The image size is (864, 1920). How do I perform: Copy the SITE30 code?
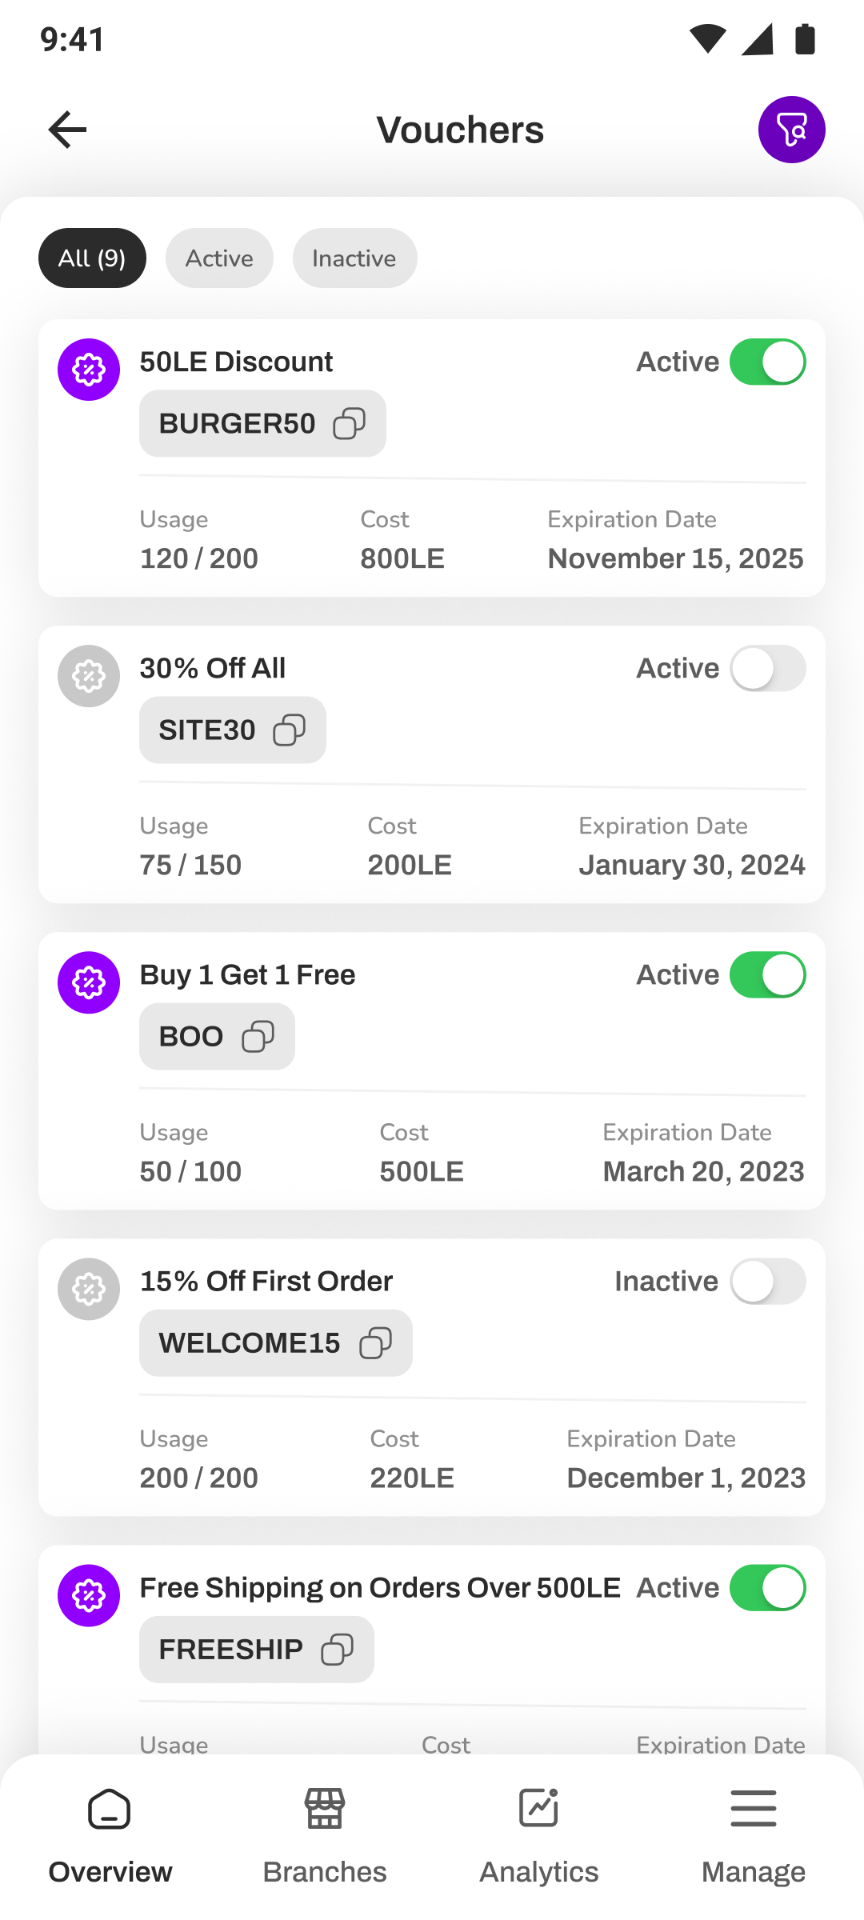click(289, 730)
